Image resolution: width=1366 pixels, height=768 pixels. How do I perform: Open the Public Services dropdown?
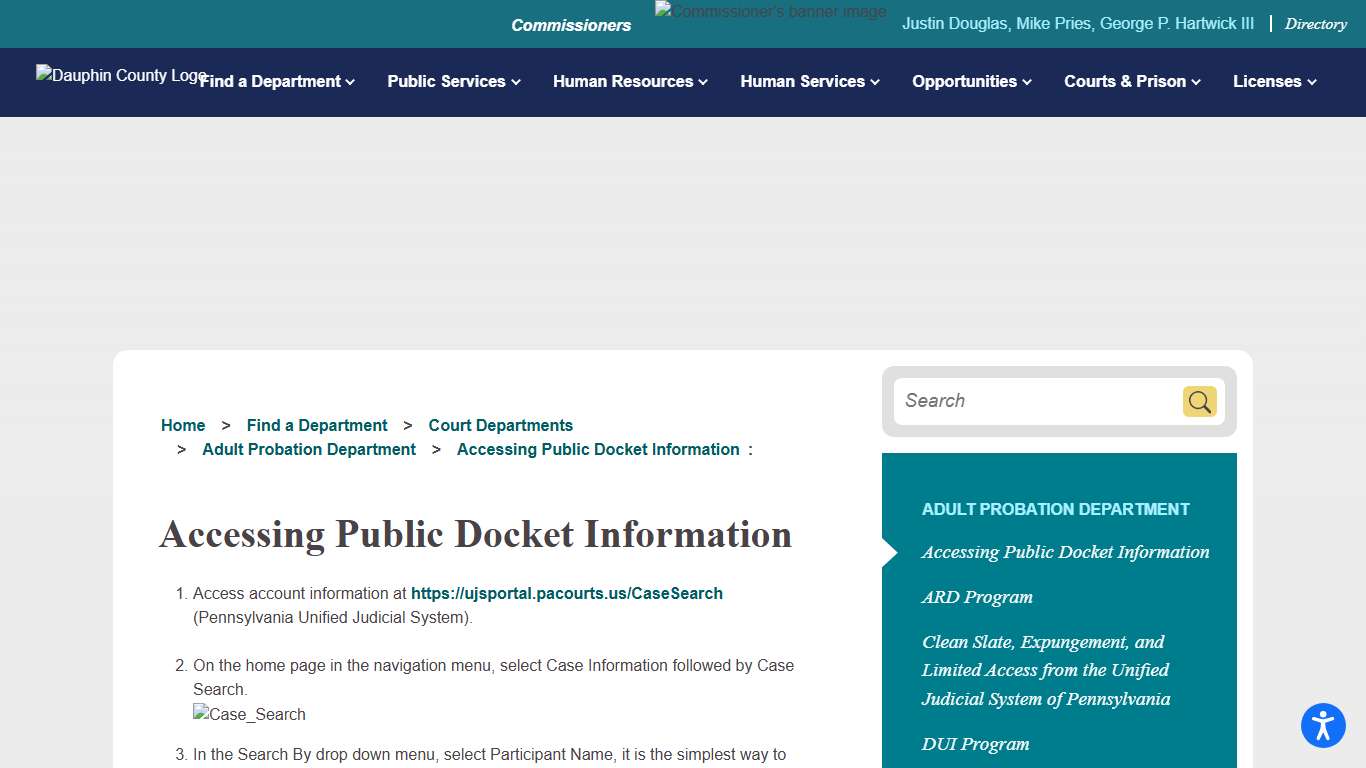pyautogui.click(x=453, y=82)
